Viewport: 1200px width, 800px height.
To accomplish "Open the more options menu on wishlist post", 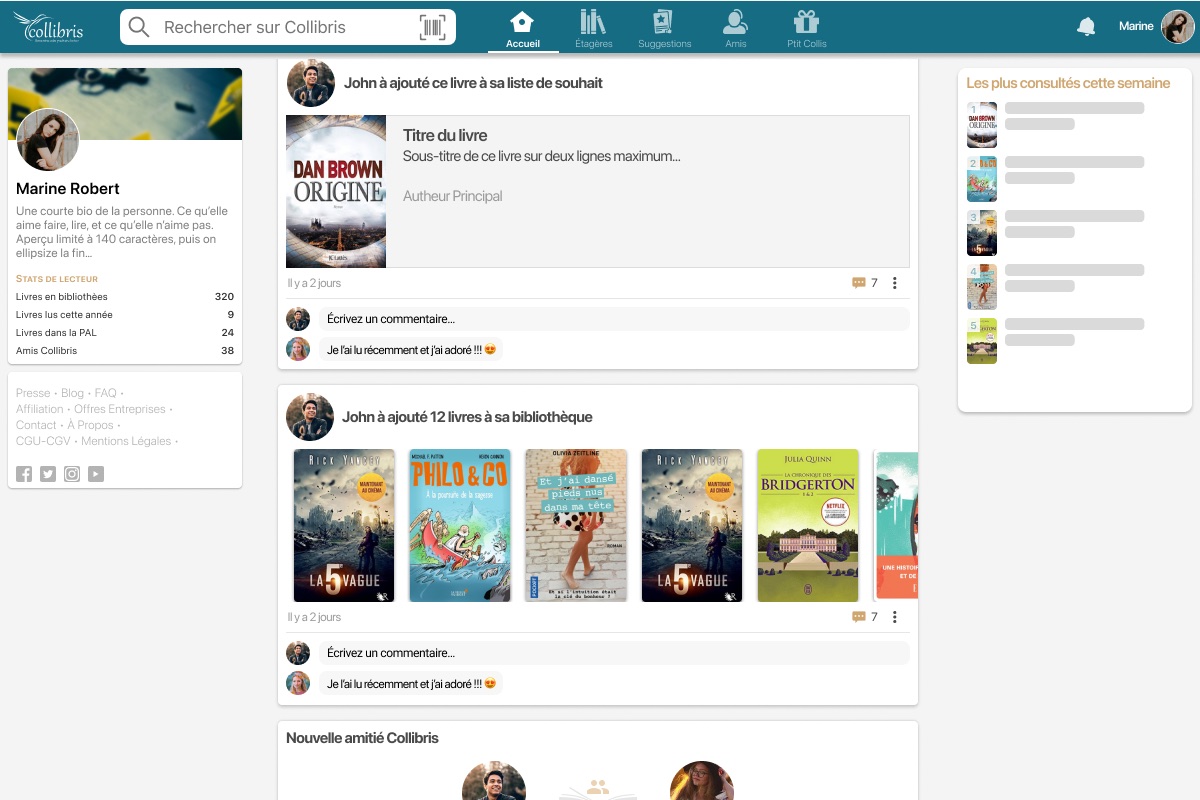I will [895, 283].
